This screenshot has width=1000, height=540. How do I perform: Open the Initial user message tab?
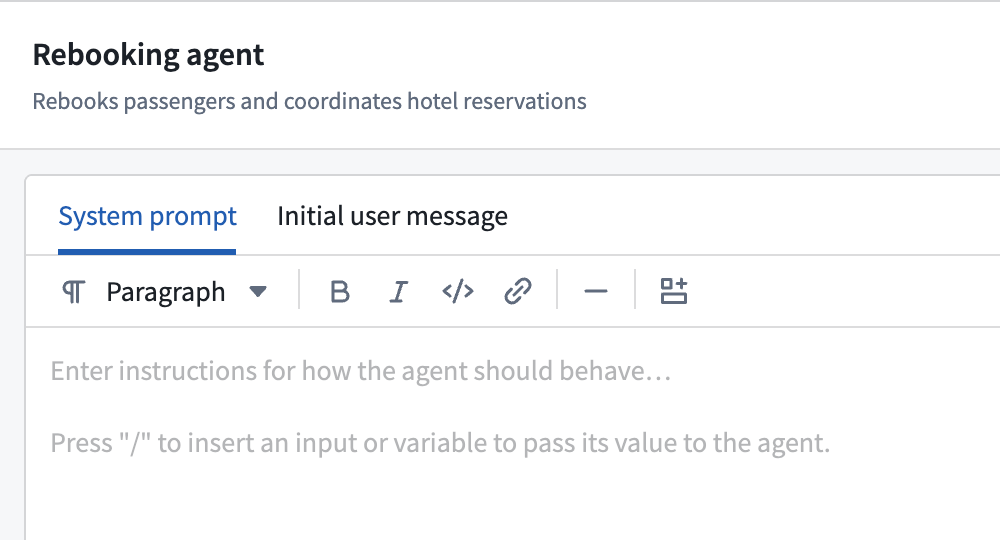pos(392,216)
